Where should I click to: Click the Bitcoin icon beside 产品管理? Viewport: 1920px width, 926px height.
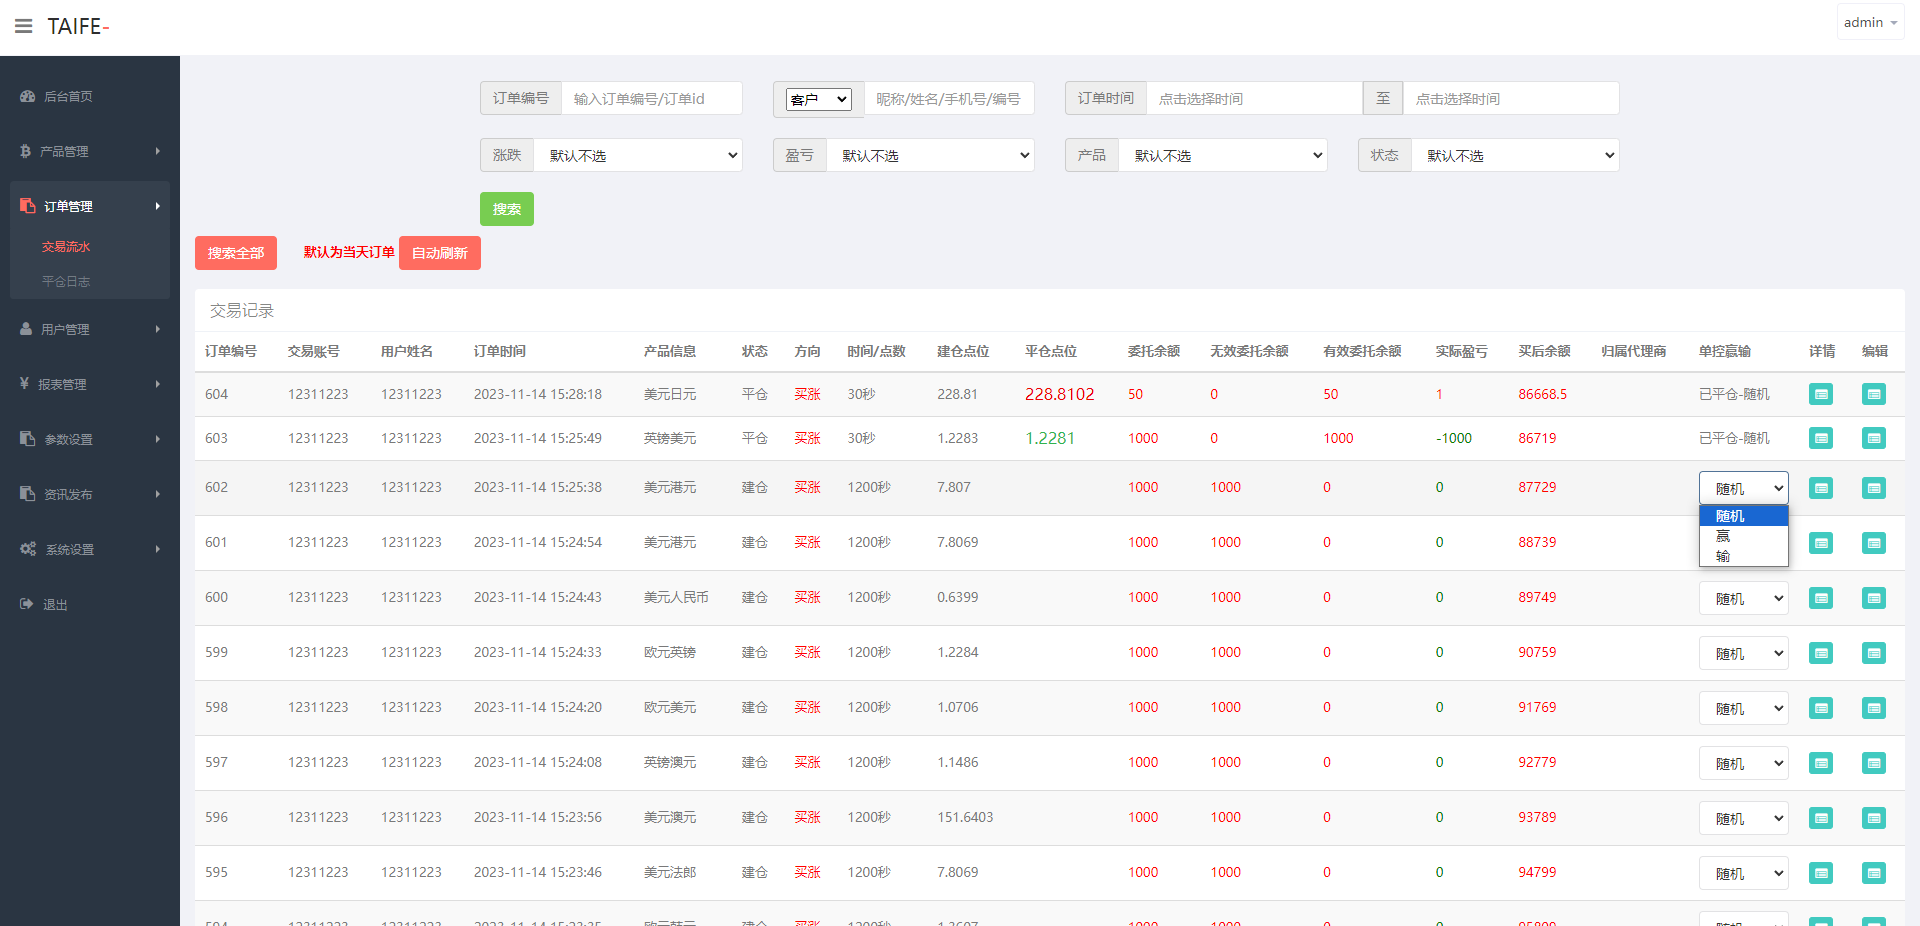25,151
